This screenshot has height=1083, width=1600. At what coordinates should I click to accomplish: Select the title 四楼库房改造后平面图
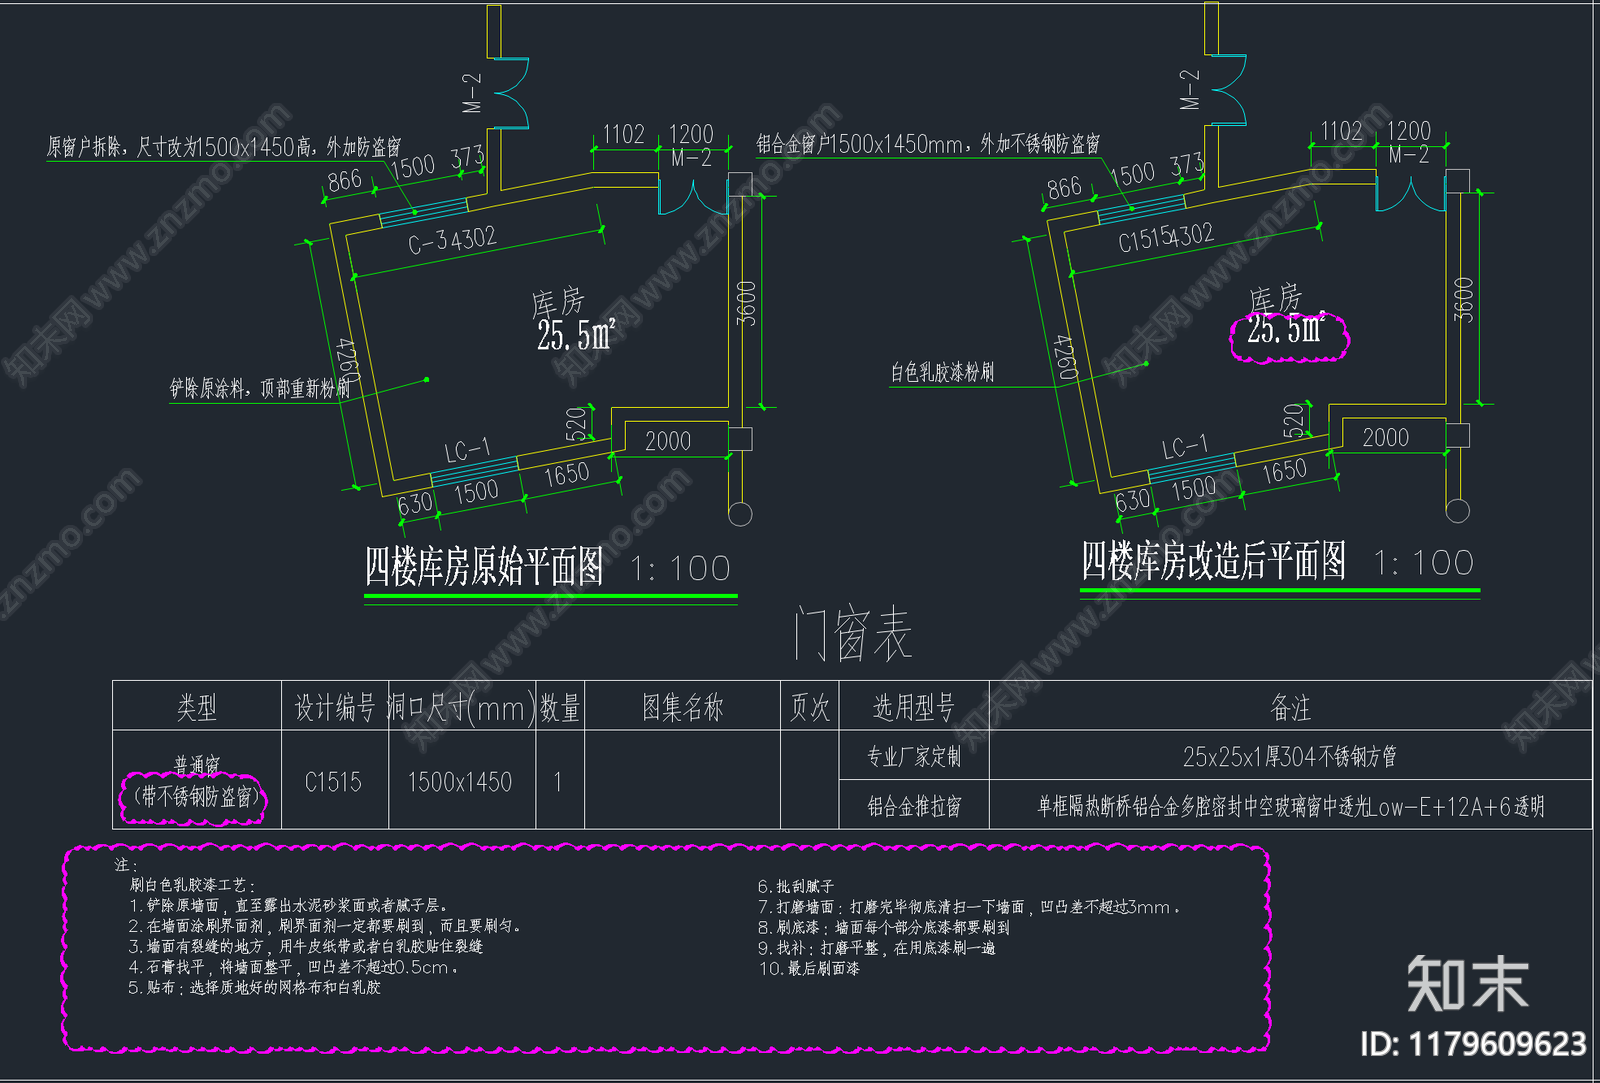1213,561
